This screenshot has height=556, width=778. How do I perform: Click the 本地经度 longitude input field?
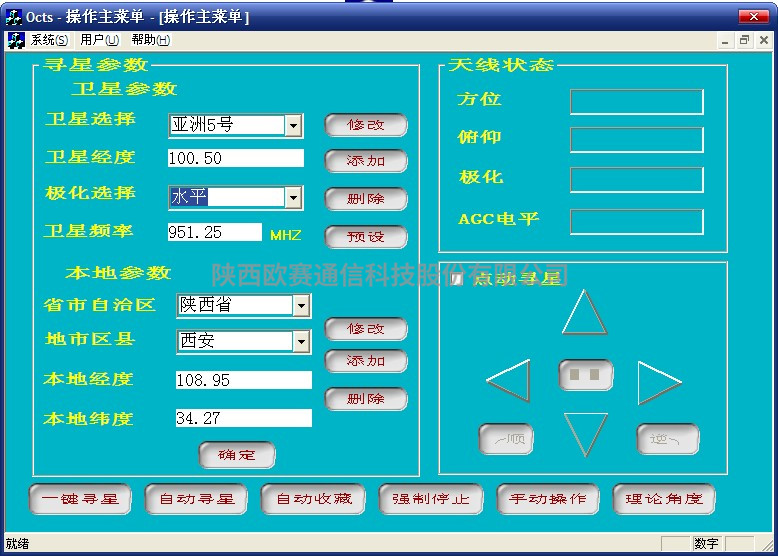click(243, 380)
